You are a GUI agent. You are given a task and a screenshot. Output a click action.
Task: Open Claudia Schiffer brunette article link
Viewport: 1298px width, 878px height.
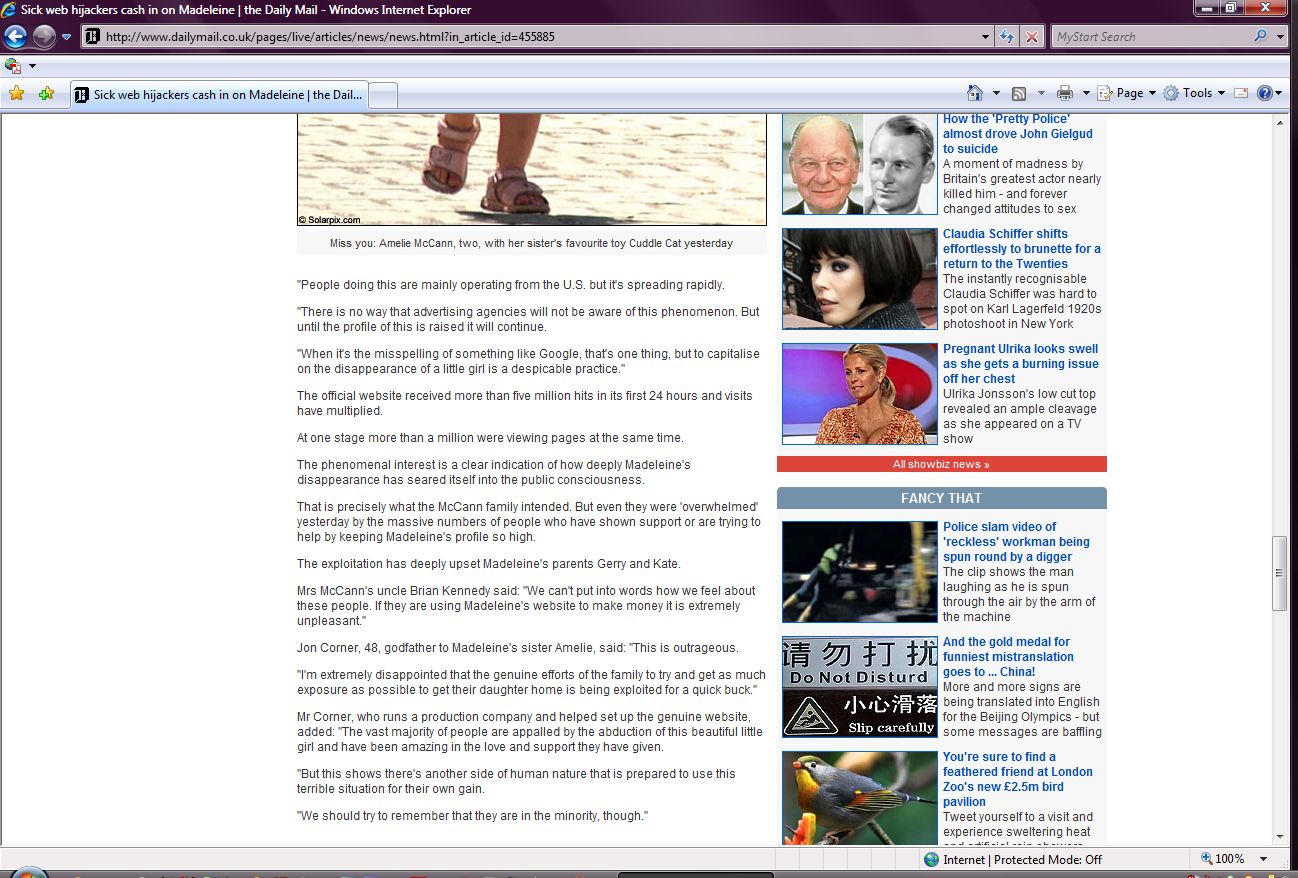(x=1021, y=248)
